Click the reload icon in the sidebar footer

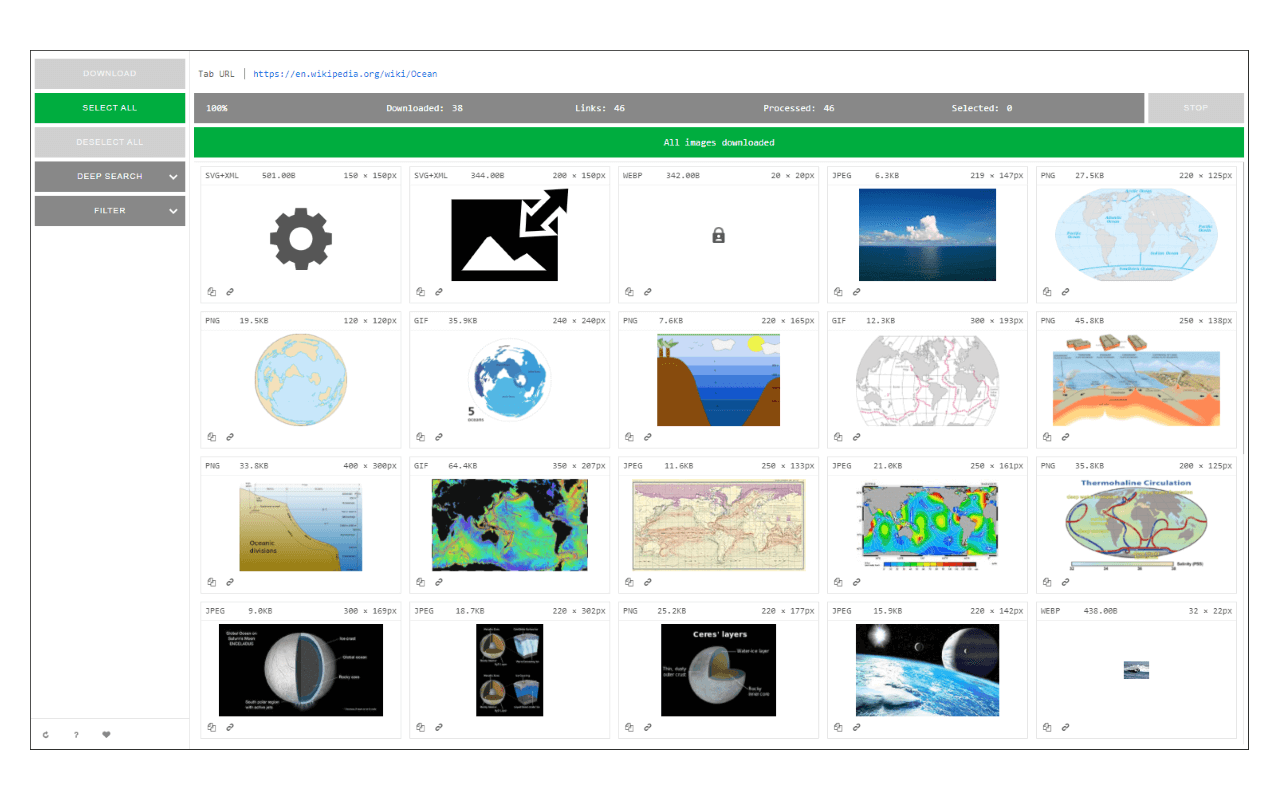pyautogui.click(x=46, y=735)
